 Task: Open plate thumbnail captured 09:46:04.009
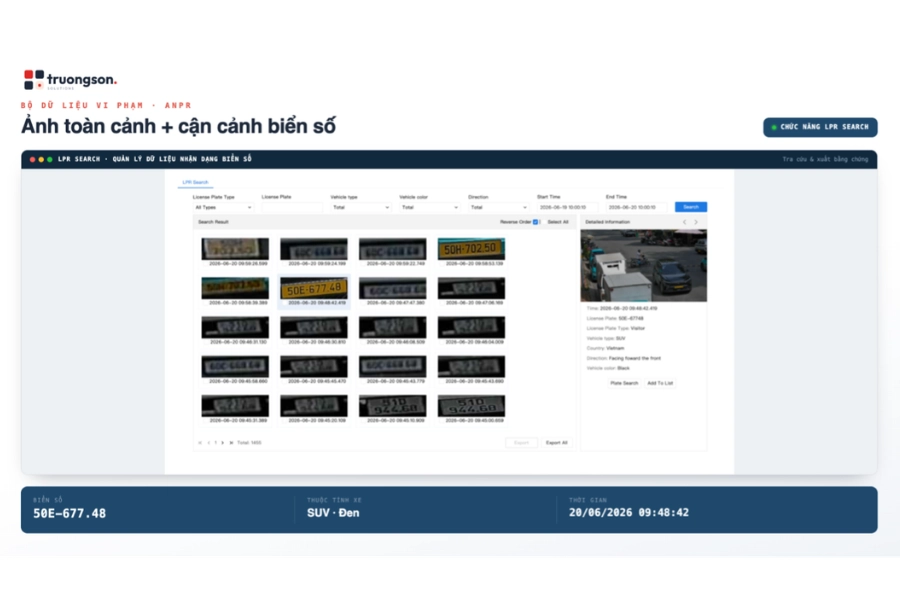point(471,327)
